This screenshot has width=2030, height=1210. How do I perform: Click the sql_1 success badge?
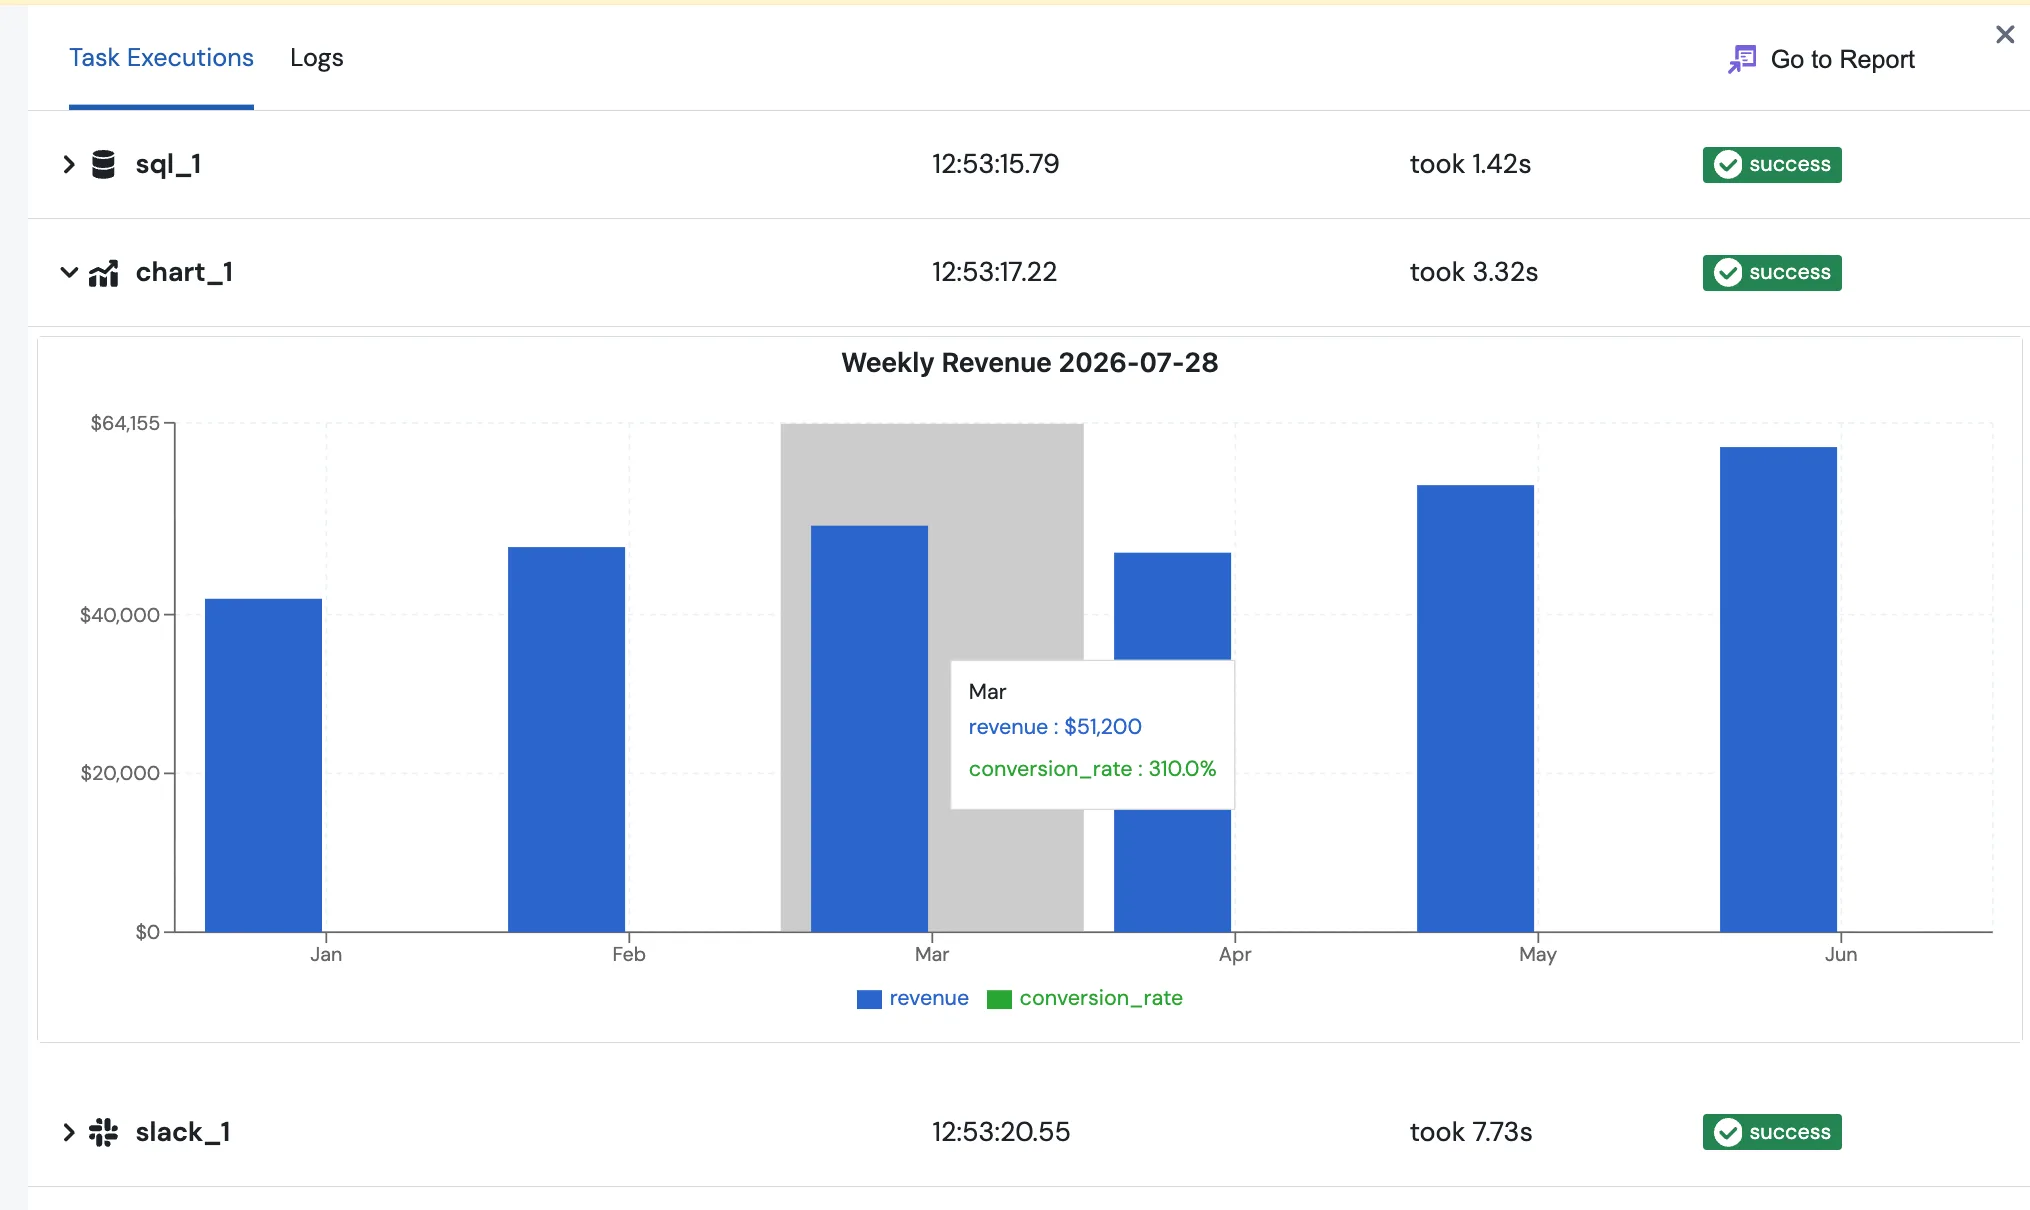click(x=1772, y=164)
